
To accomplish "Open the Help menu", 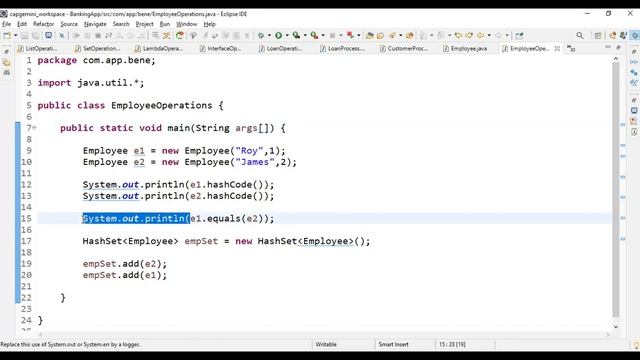I will click(x=209, y=24).
